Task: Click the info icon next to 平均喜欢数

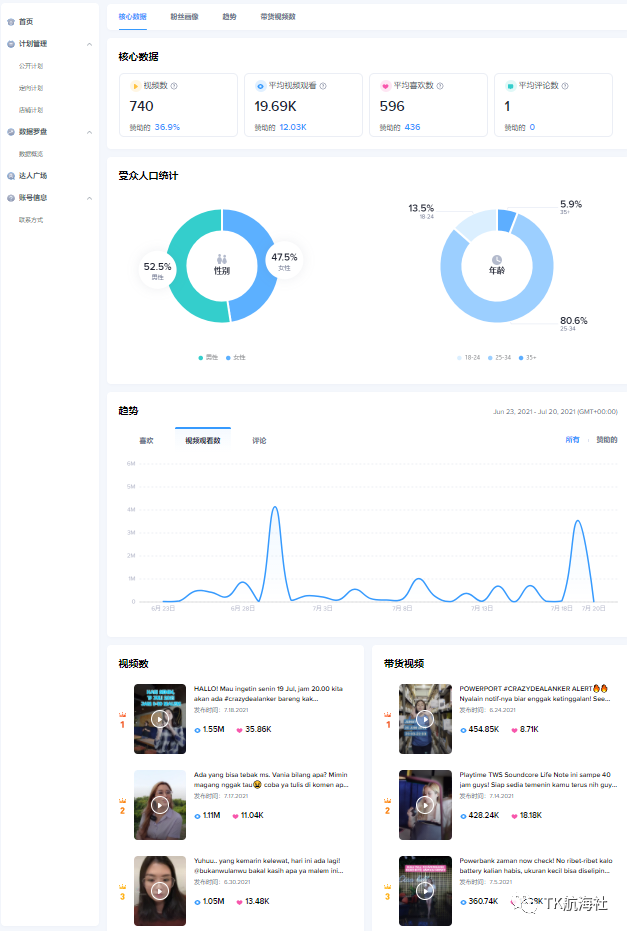Action: click(x=440, y=86)
